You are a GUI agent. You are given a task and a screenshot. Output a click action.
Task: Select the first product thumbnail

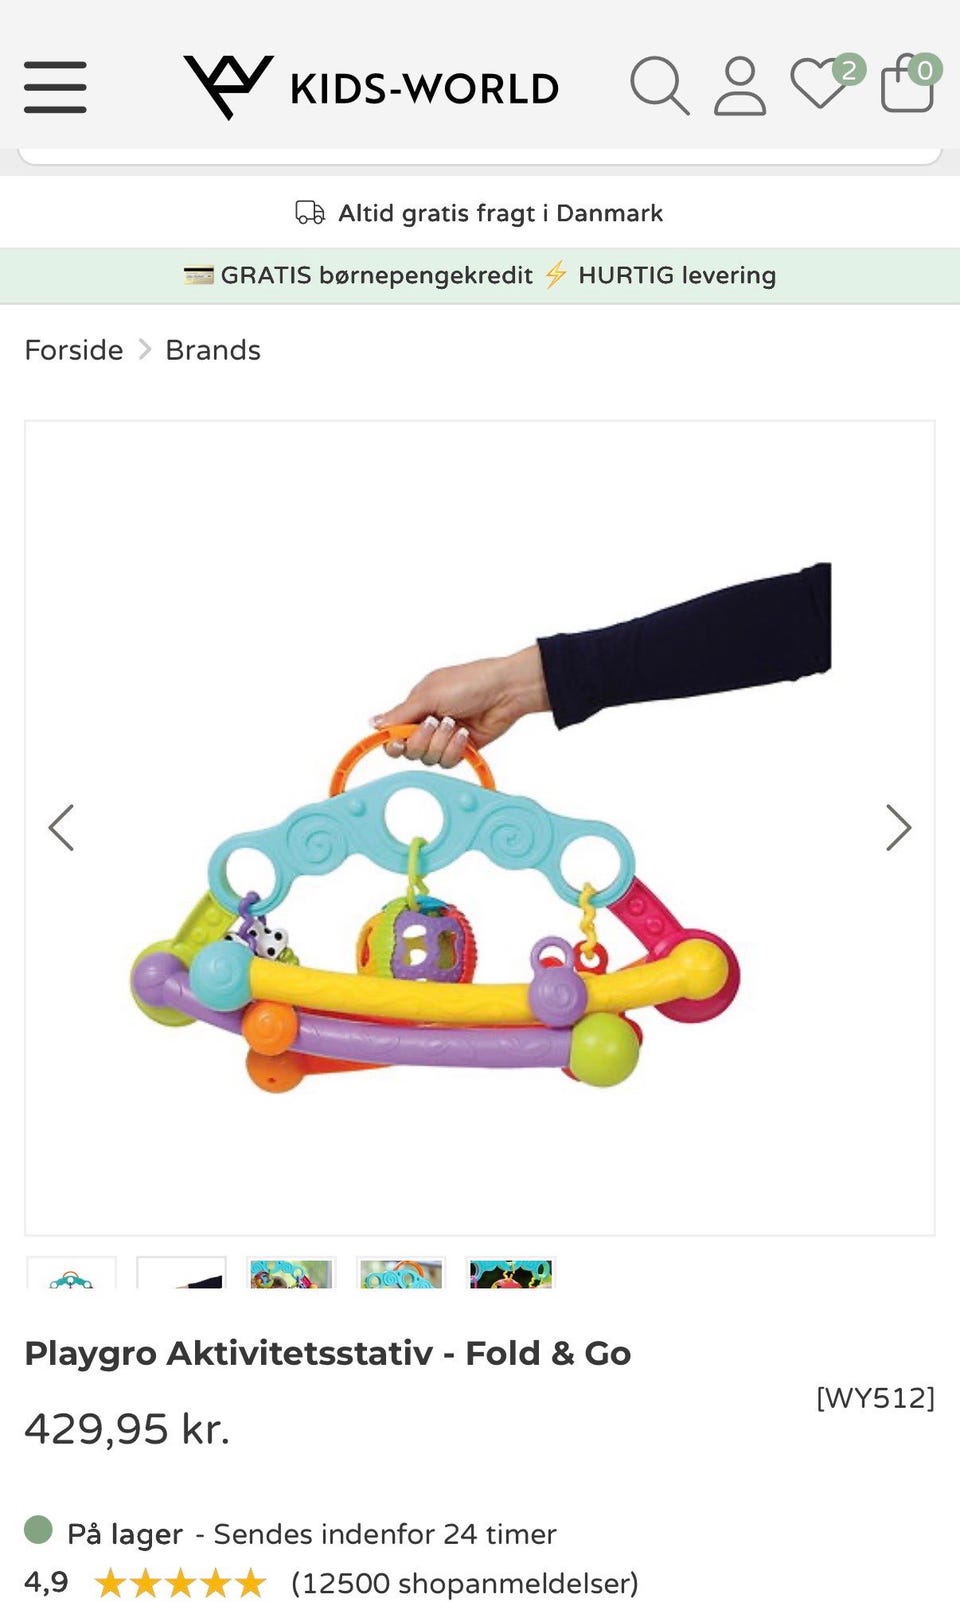(71, 1272)
